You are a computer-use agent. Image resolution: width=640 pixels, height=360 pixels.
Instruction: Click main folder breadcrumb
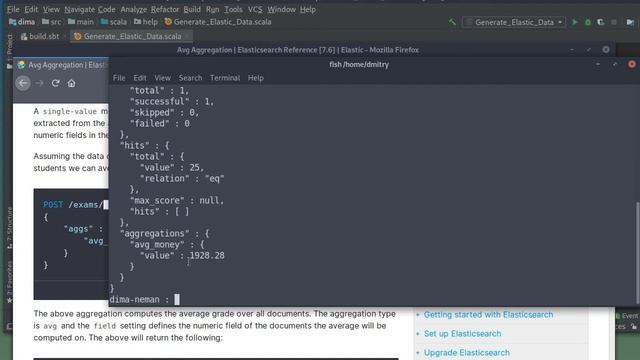[81, 22]
